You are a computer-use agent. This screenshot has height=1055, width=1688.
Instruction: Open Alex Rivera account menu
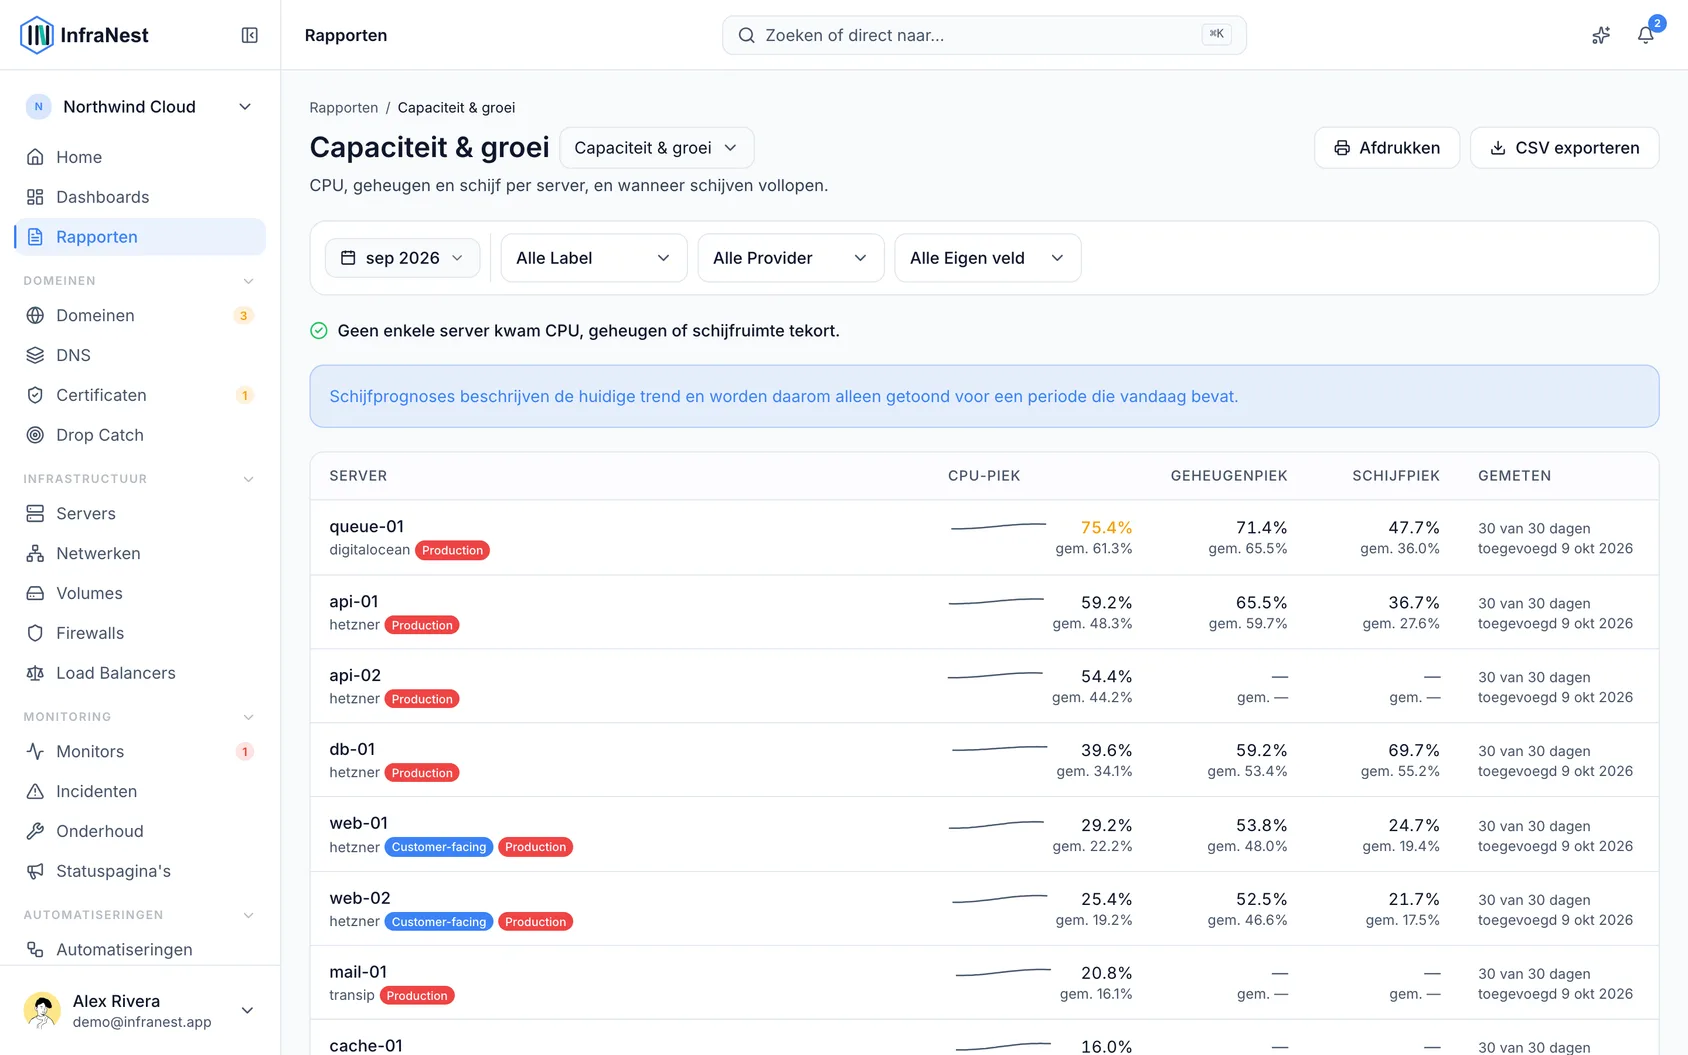pyautogui.click(x=140, y=1010)
